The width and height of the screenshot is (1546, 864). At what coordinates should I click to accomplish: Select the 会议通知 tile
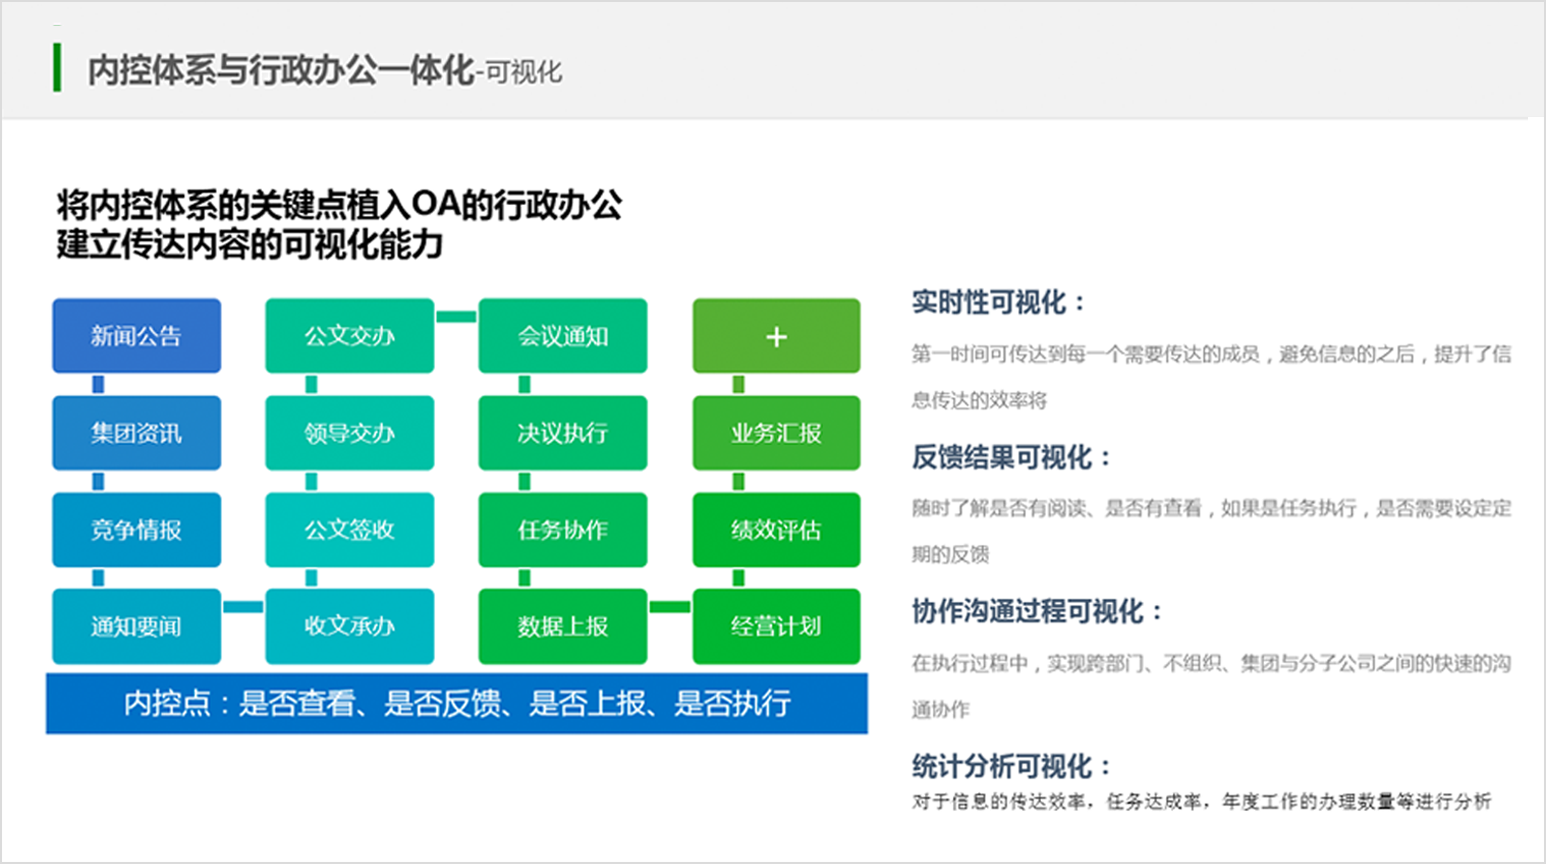click(562, 336)
